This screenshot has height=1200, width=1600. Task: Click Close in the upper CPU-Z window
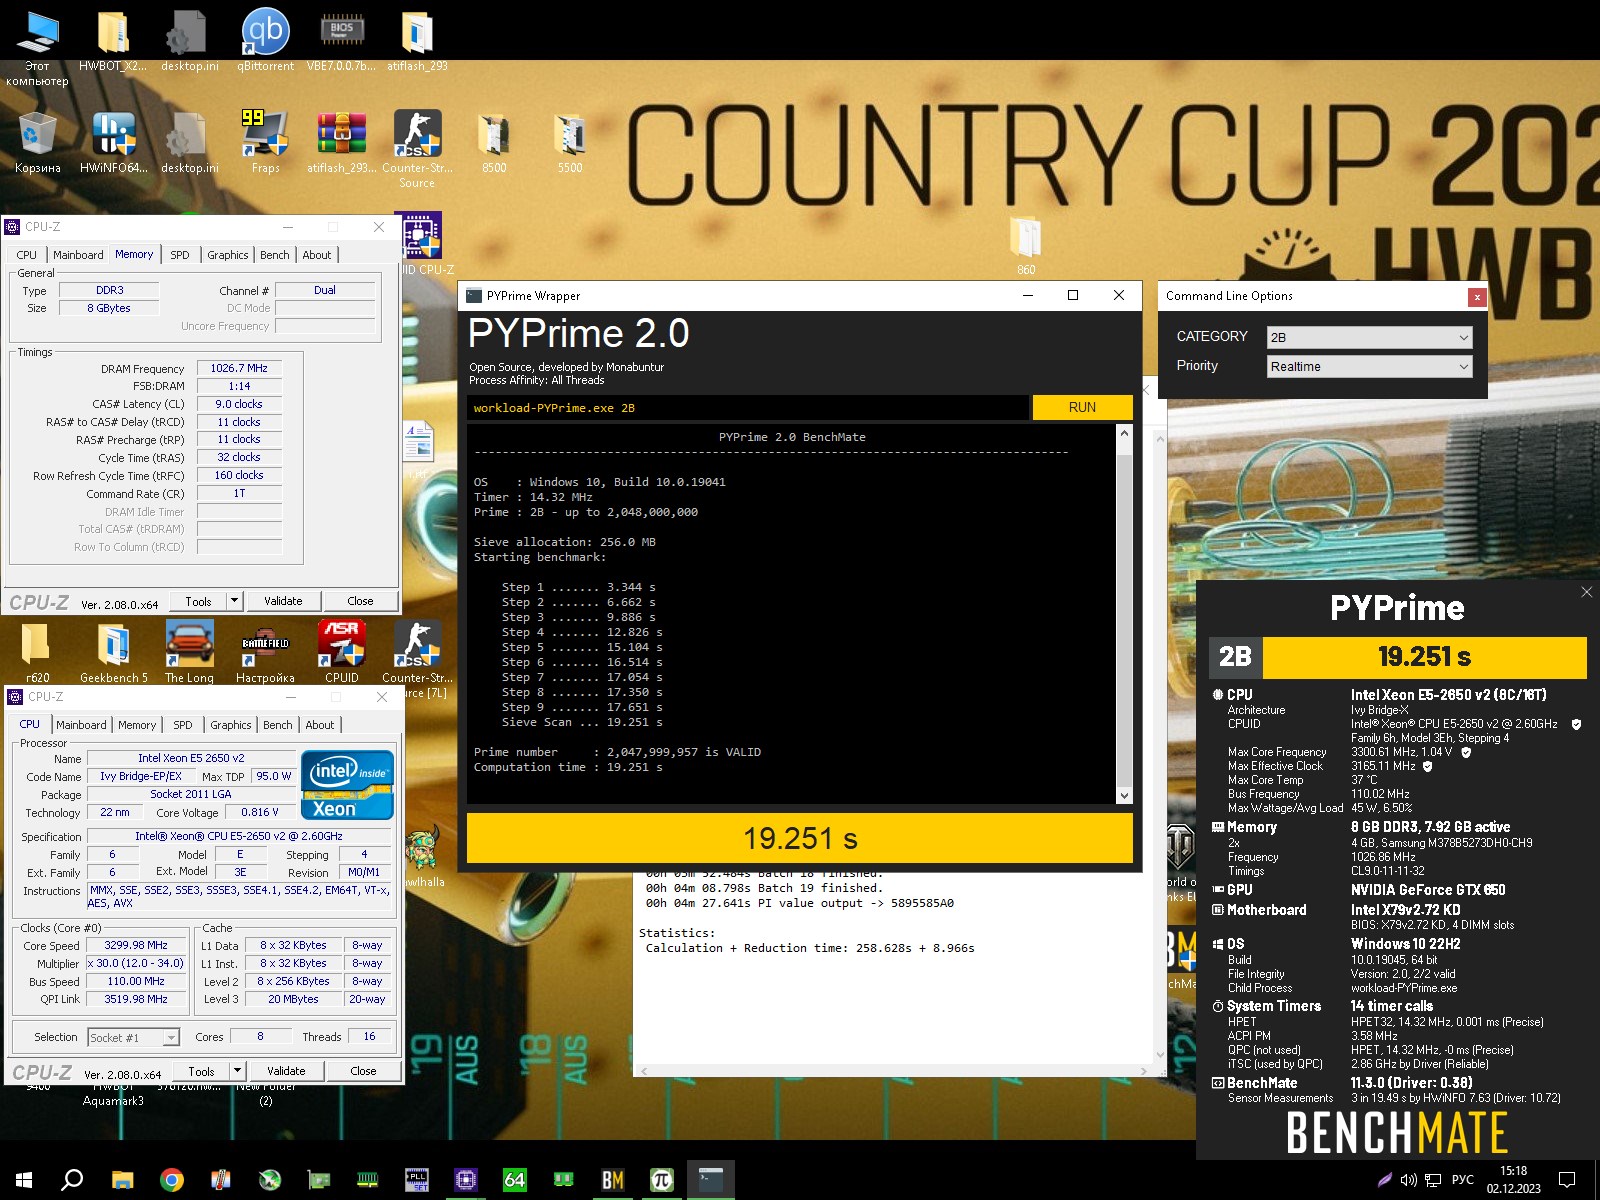(360, 601)
